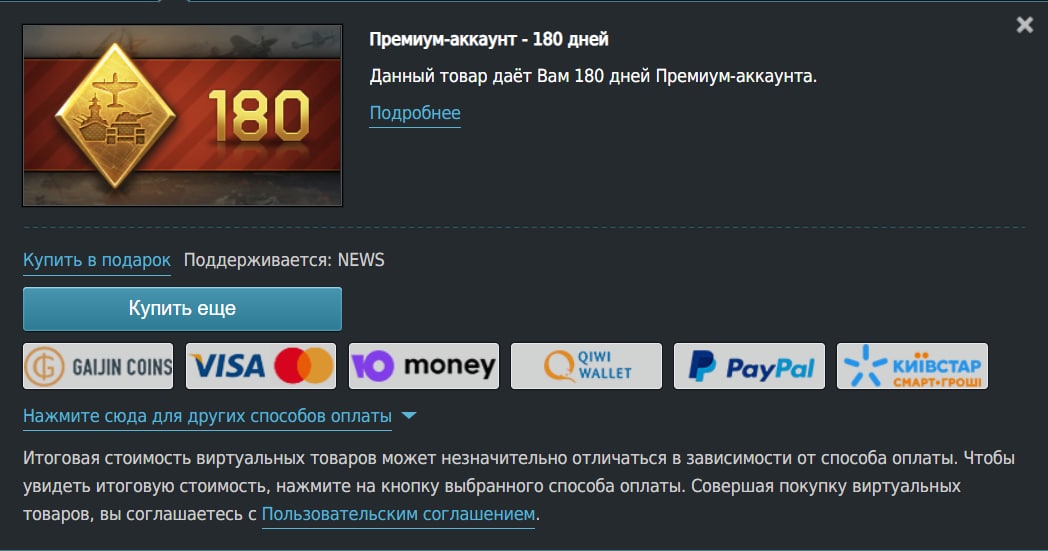The width and height of the screenshot is (1048, 551).
Task: Click the blue triangle arrow beside other payment methods
Action: [409, 415]
